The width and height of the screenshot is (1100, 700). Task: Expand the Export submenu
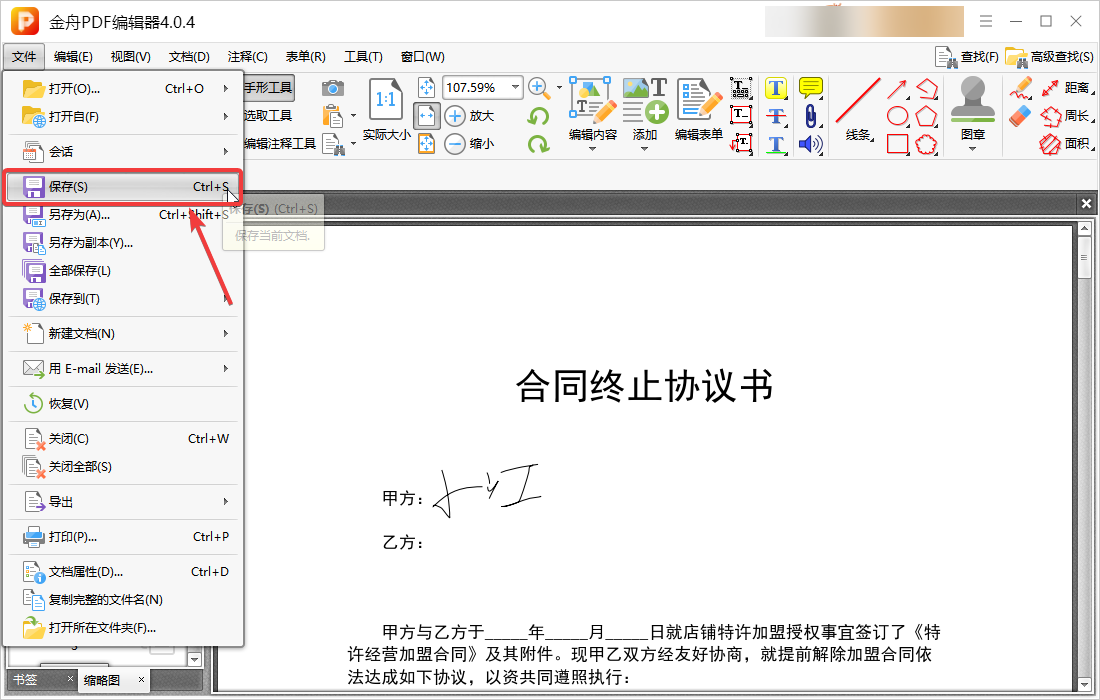tap(125, 502)
